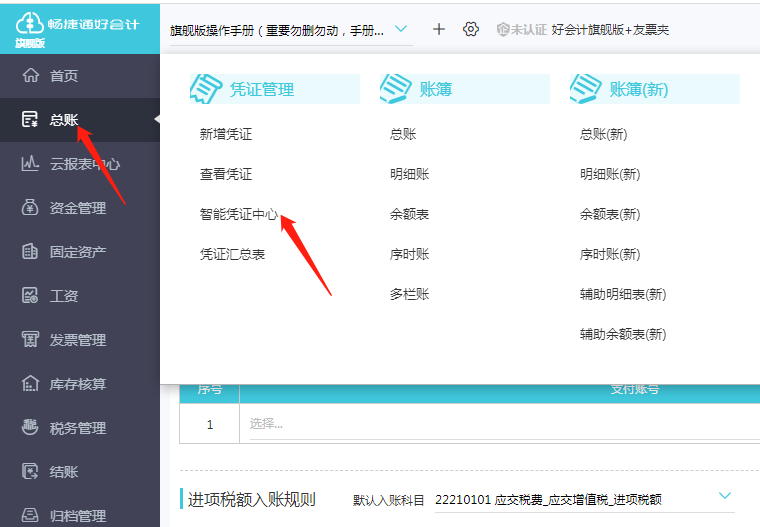This screenshot has height=527, width=760.
Task: Go to 税务管理 module
Action: (x=80, y=428)
